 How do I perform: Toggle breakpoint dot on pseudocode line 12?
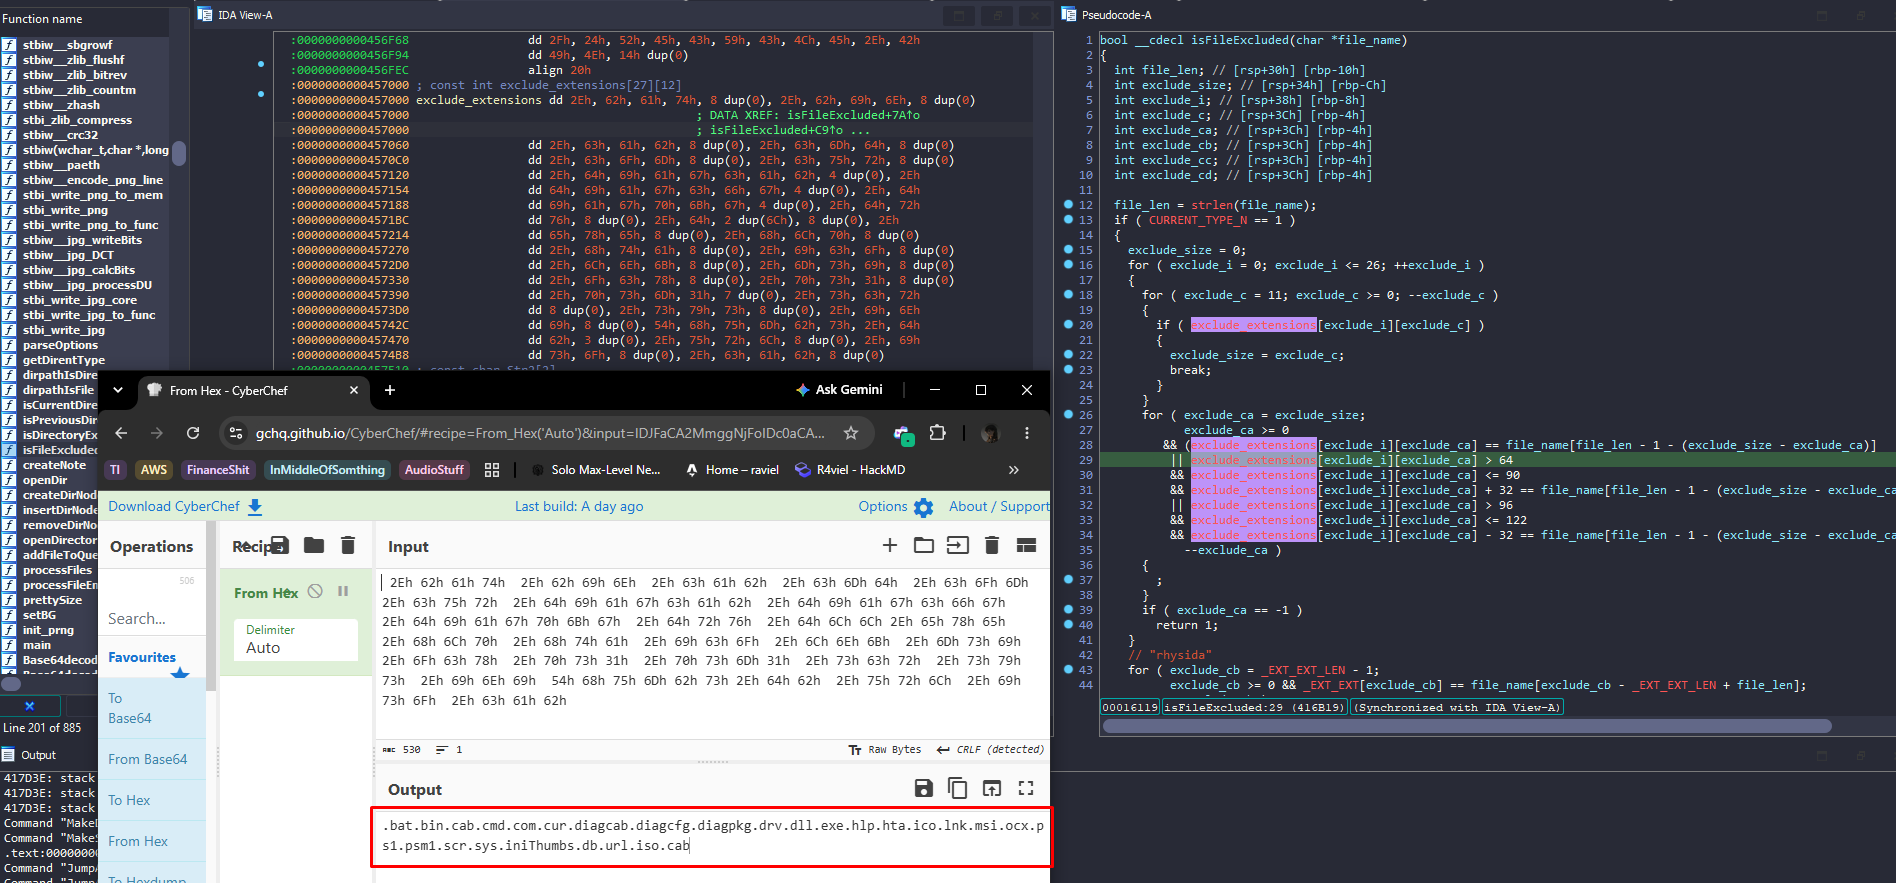point(1068,205)
